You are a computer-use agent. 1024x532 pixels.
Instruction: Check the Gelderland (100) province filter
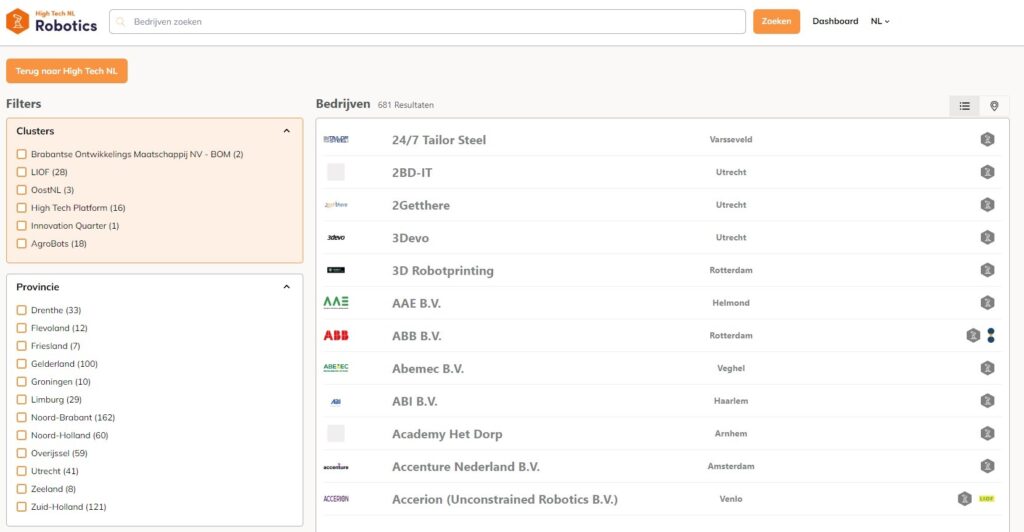tap(22, 364)
